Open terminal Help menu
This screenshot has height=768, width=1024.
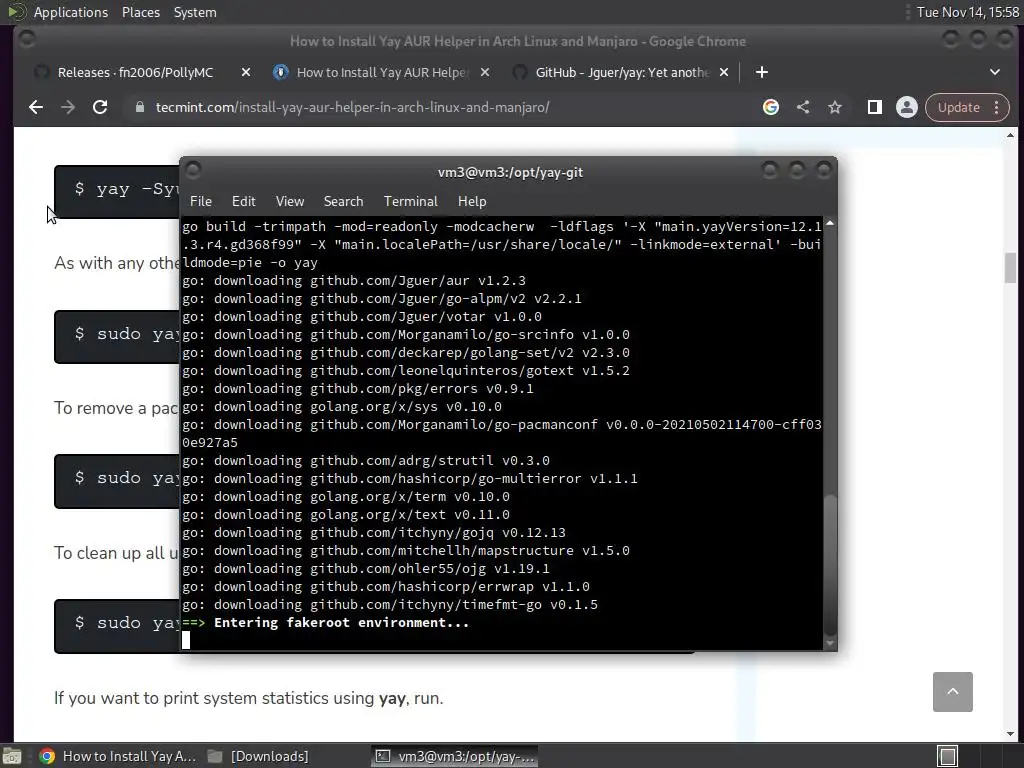click(x=472, y=201)
